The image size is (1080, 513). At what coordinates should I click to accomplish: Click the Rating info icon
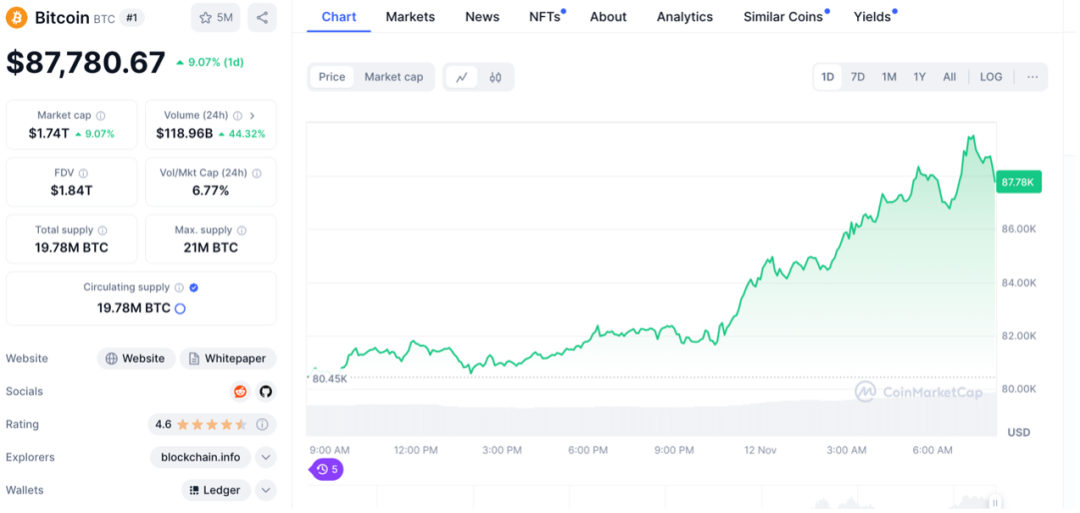tap(262, 425)
